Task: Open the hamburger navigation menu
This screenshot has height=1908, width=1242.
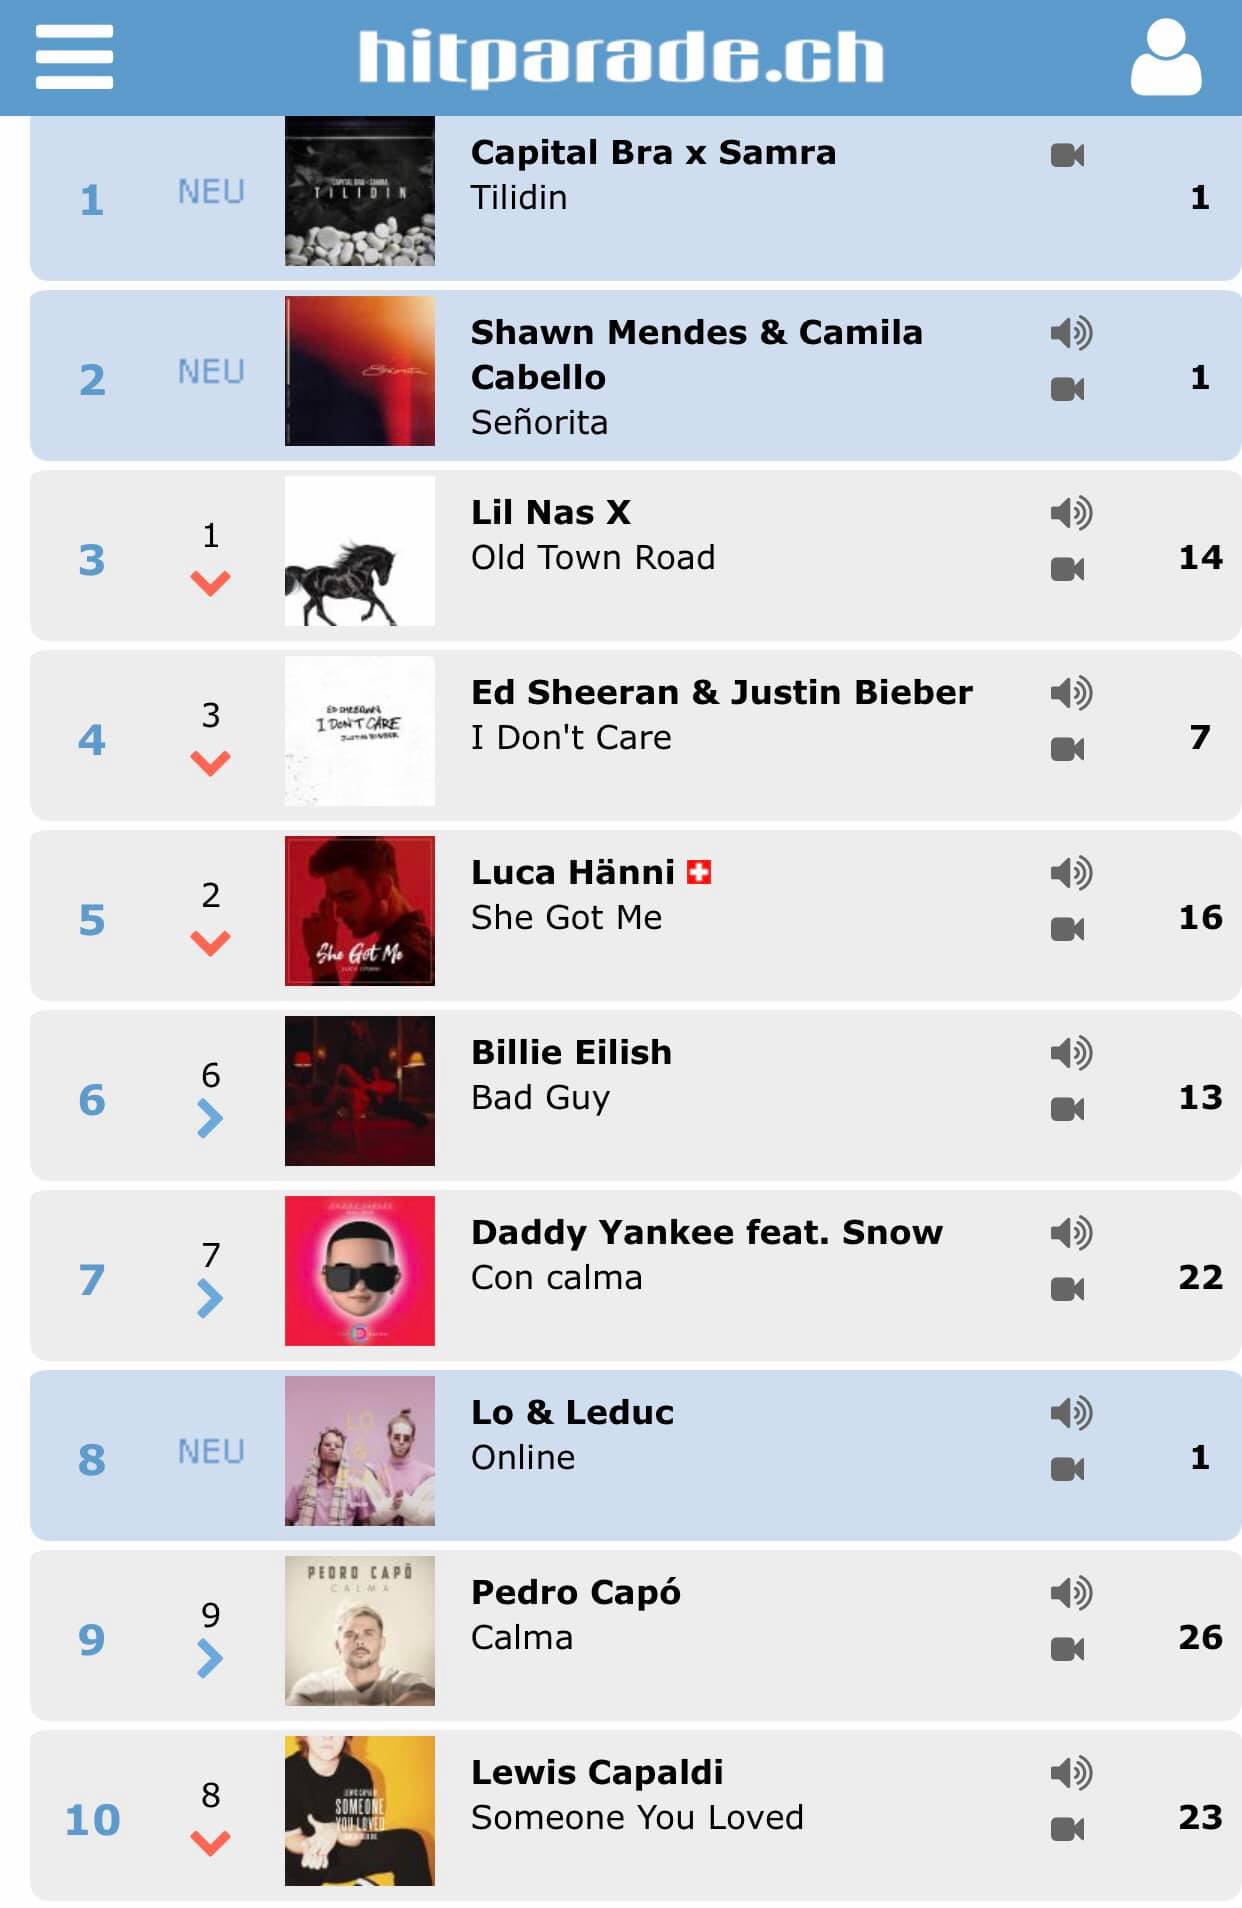Action: pyautogui.click(x=74, y=57)
